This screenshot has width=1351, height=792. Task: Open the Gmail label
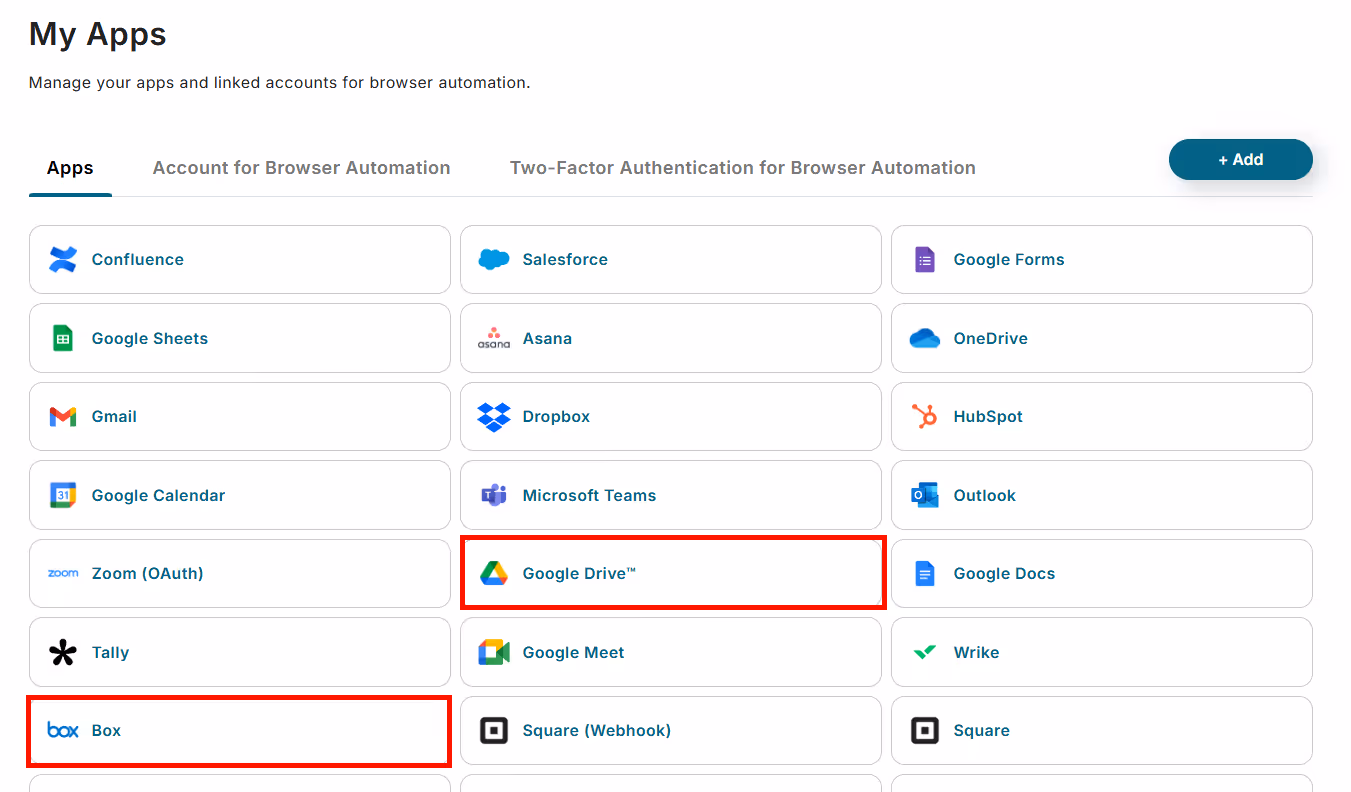click(114, 416)
